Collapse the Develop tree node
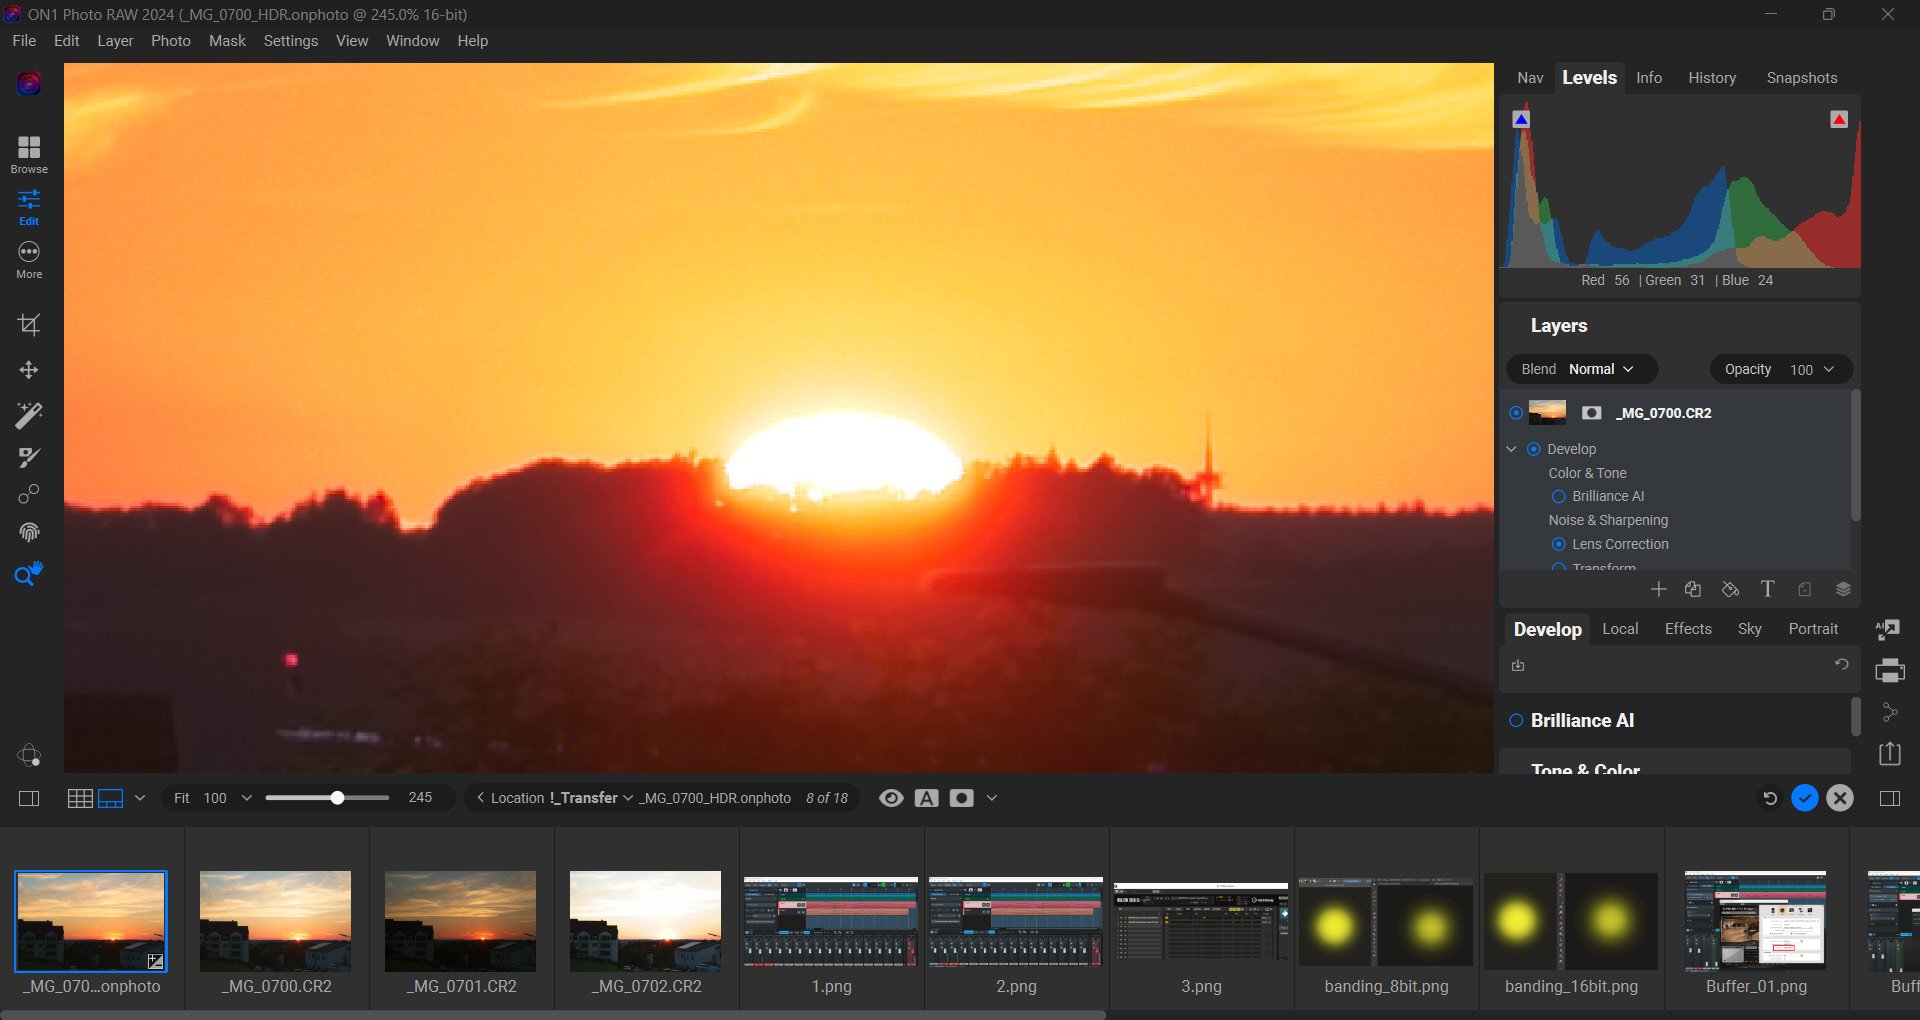This screenshot has height=1020, width=1920. [x=1511, y=449]
